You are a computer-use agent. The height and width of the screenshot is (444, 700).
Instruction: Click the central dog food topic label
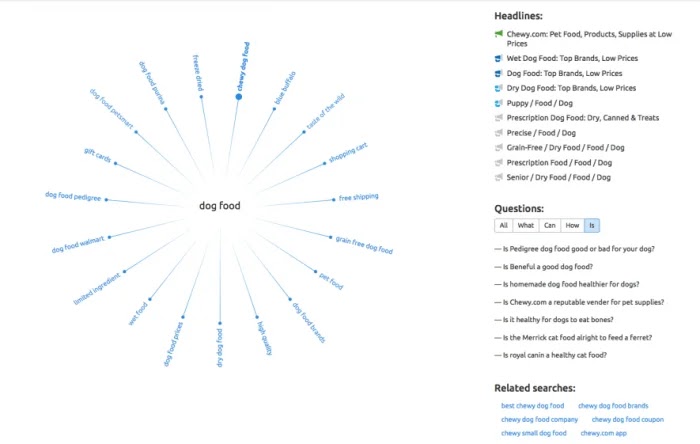click(220, 206)
